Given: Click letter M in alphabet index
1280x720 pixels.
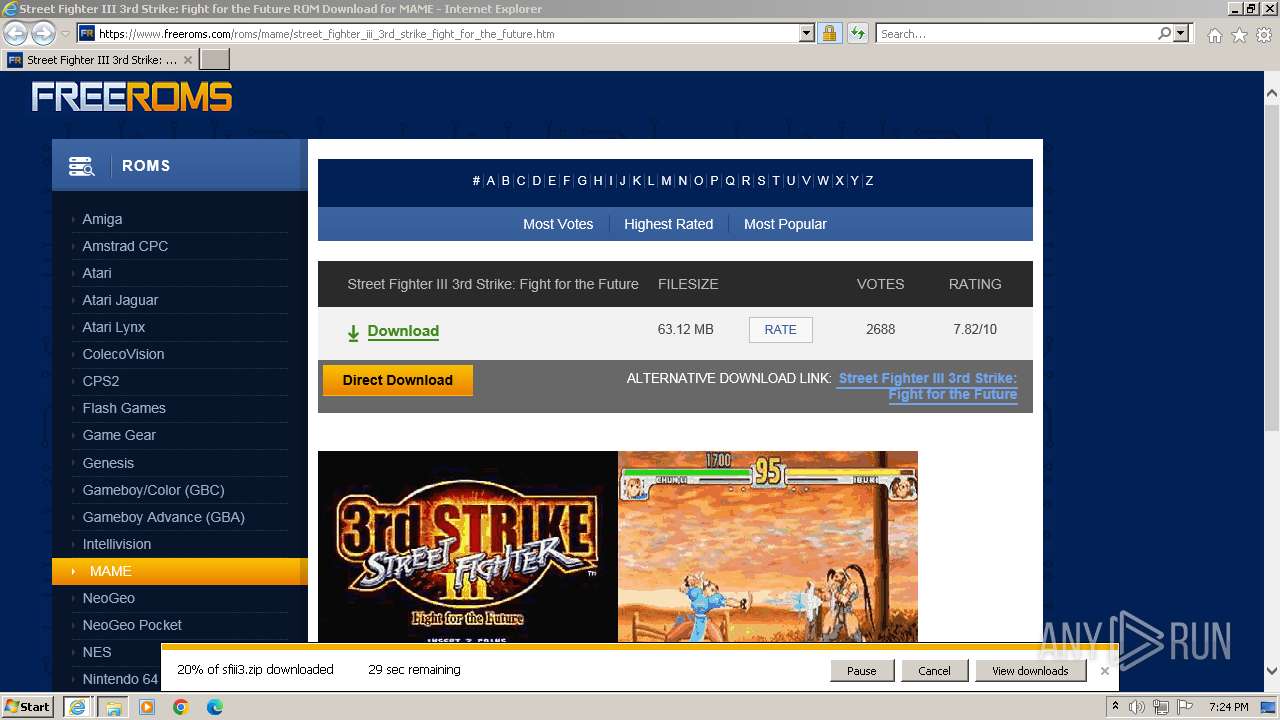Looking at the screenshot, I should point(666,181).
